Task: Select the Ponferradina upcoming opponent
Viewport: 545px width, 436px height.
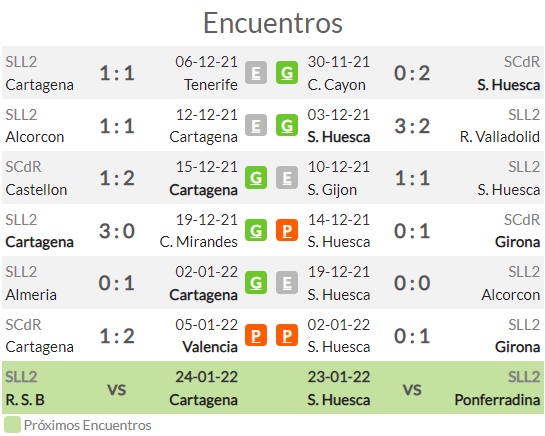Action: tap(497, 400)
